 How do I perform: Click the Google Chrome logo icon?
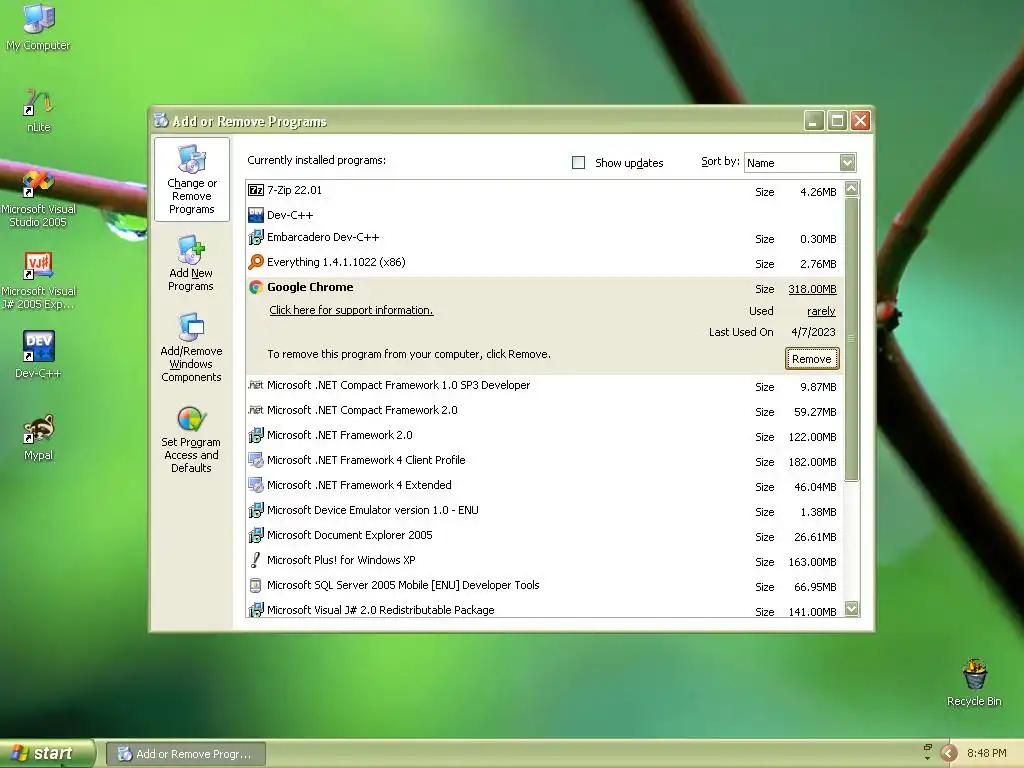[x=256, y=287]
